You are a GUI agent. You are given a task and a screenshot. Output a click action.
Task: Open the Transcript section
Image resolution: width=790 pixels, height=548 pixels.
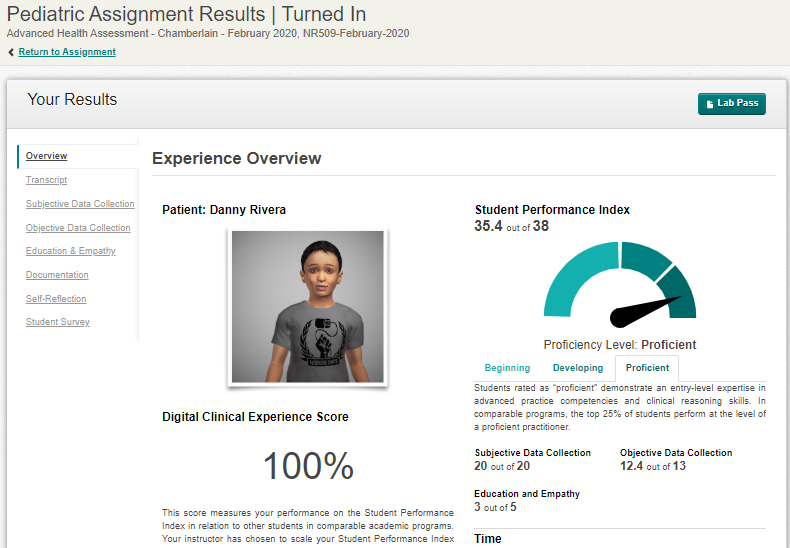point(46,180)
